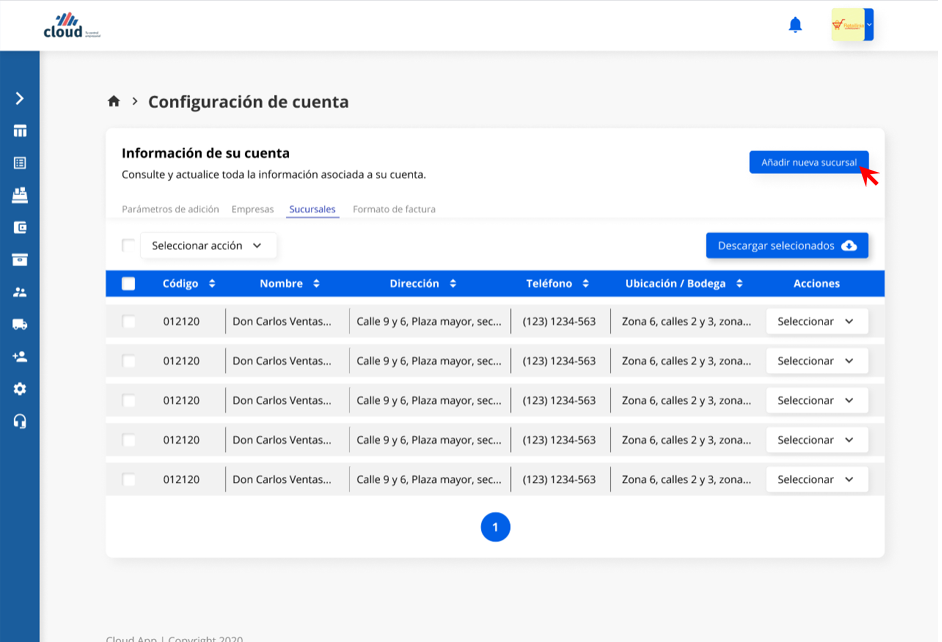
Task: Open the notifications bell
Action: 795,25
